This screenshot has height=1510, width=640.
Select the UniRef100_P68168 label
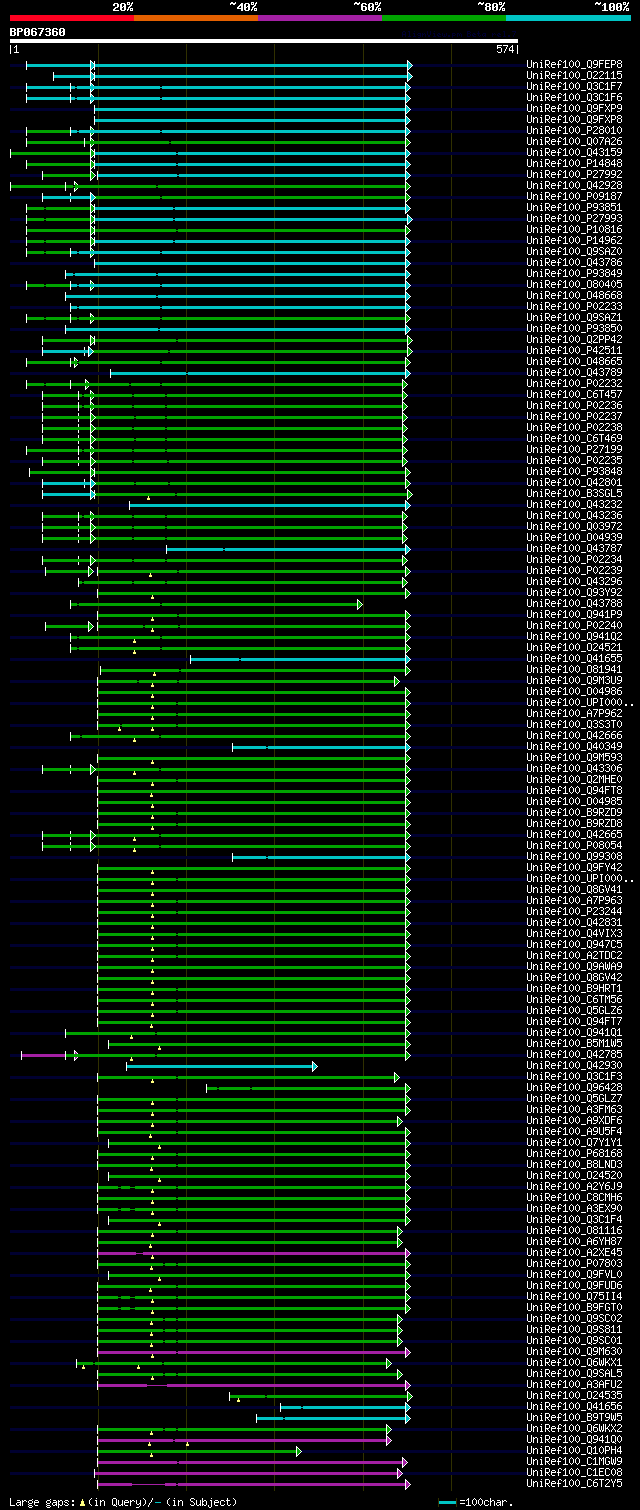(573, 1154)
